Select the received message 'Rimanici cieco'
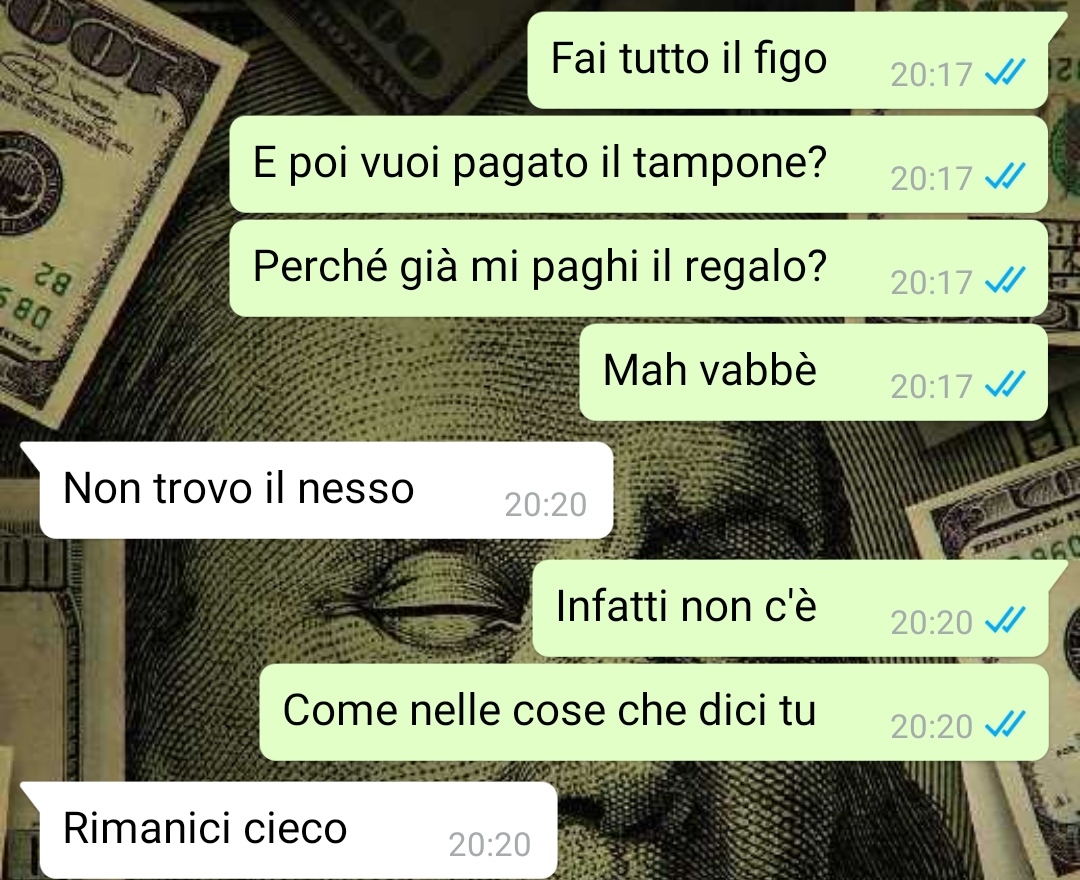 (x=298, y=830)
